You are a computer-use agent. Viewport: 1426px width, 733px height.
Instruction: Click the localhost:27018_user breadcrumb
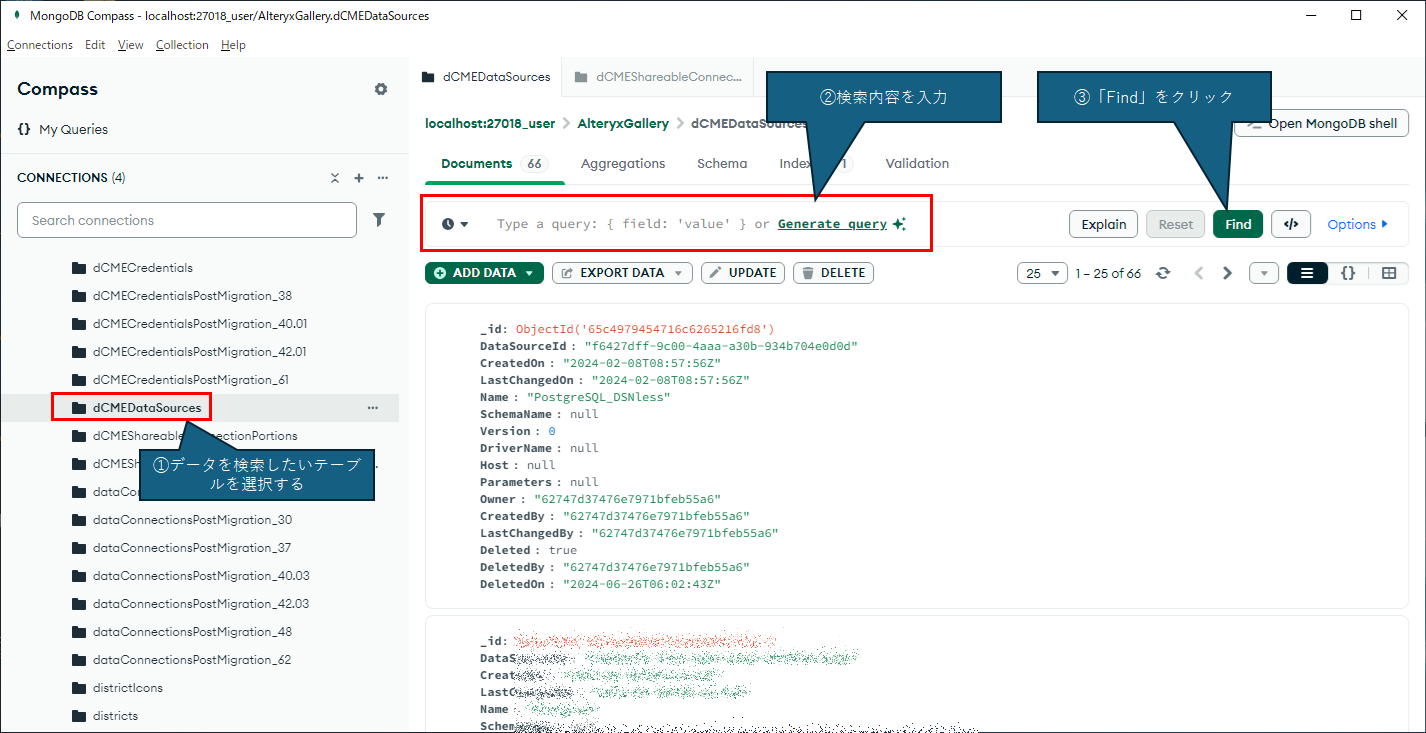point(490,124)
